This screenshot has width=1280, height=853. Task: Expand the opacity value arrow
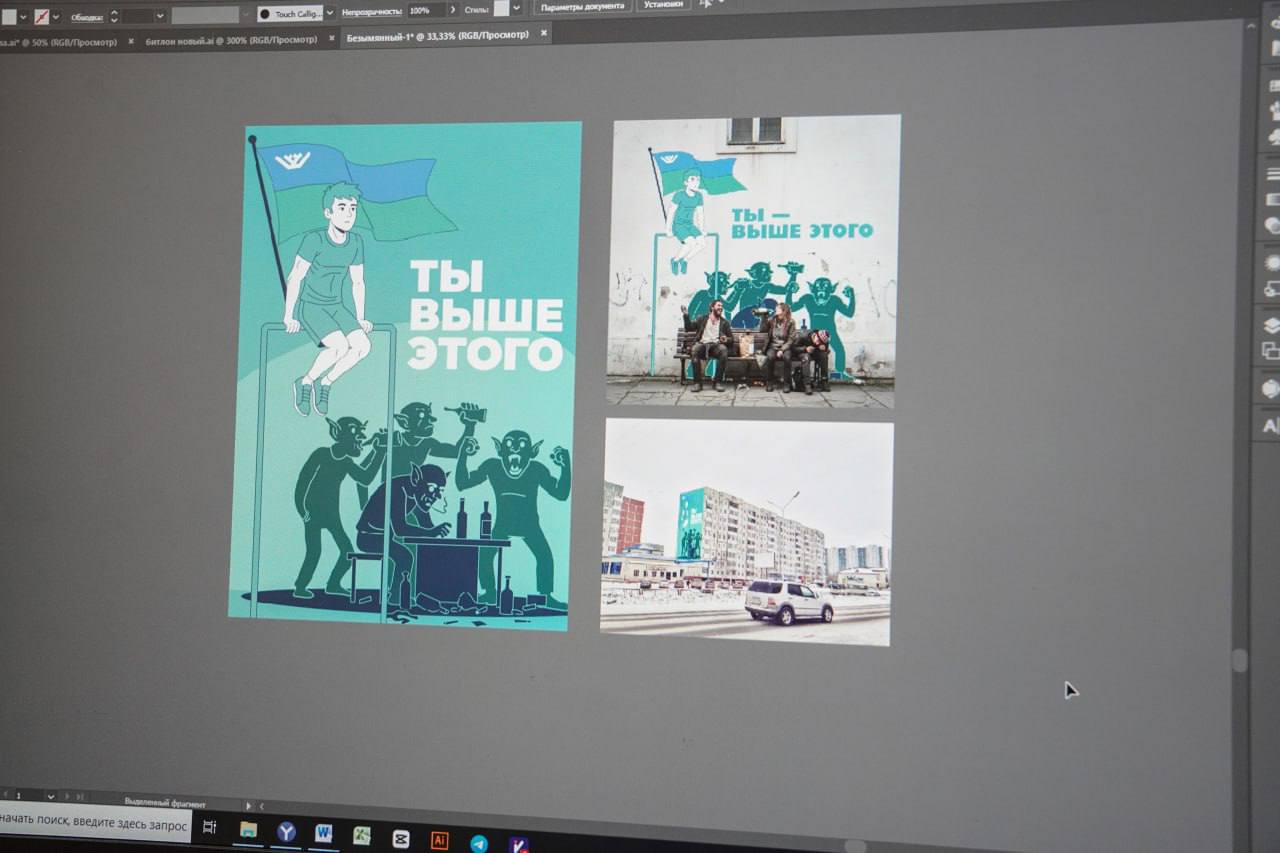pos(452,10)
